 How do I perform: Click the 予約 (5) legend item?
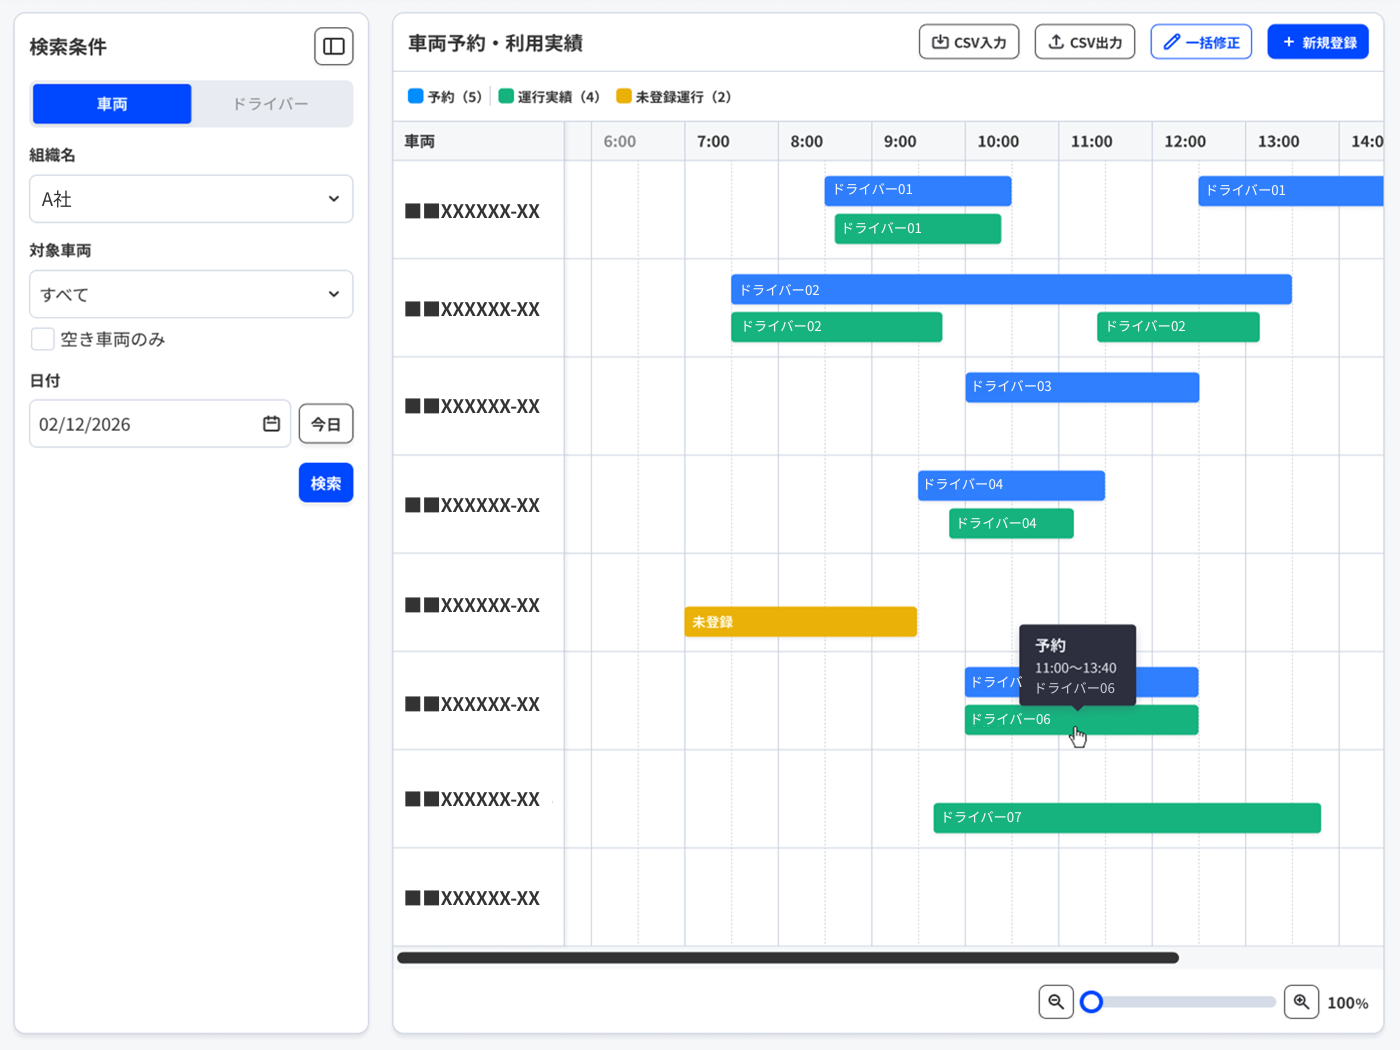pyautogui.click(x=445, y=97)
